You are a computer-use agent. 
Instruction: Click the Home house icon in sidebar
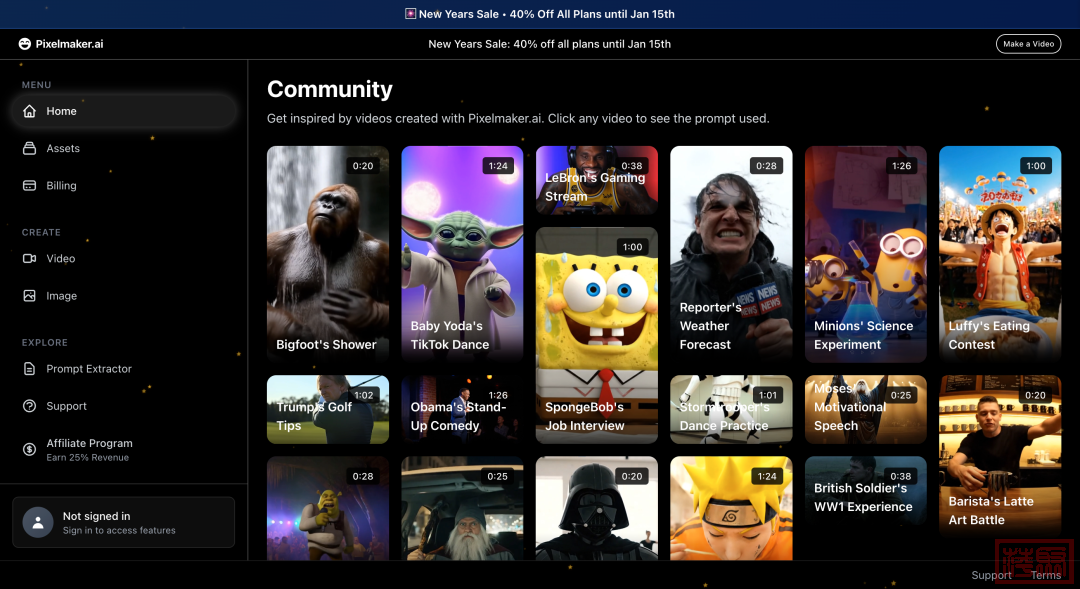coord(30,111)
